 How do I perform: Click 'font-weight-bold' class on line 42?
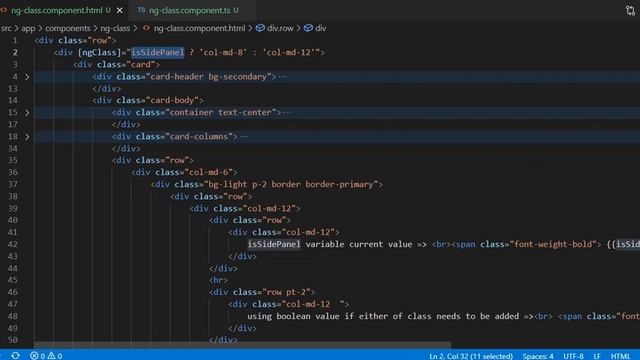coord(553,244)
